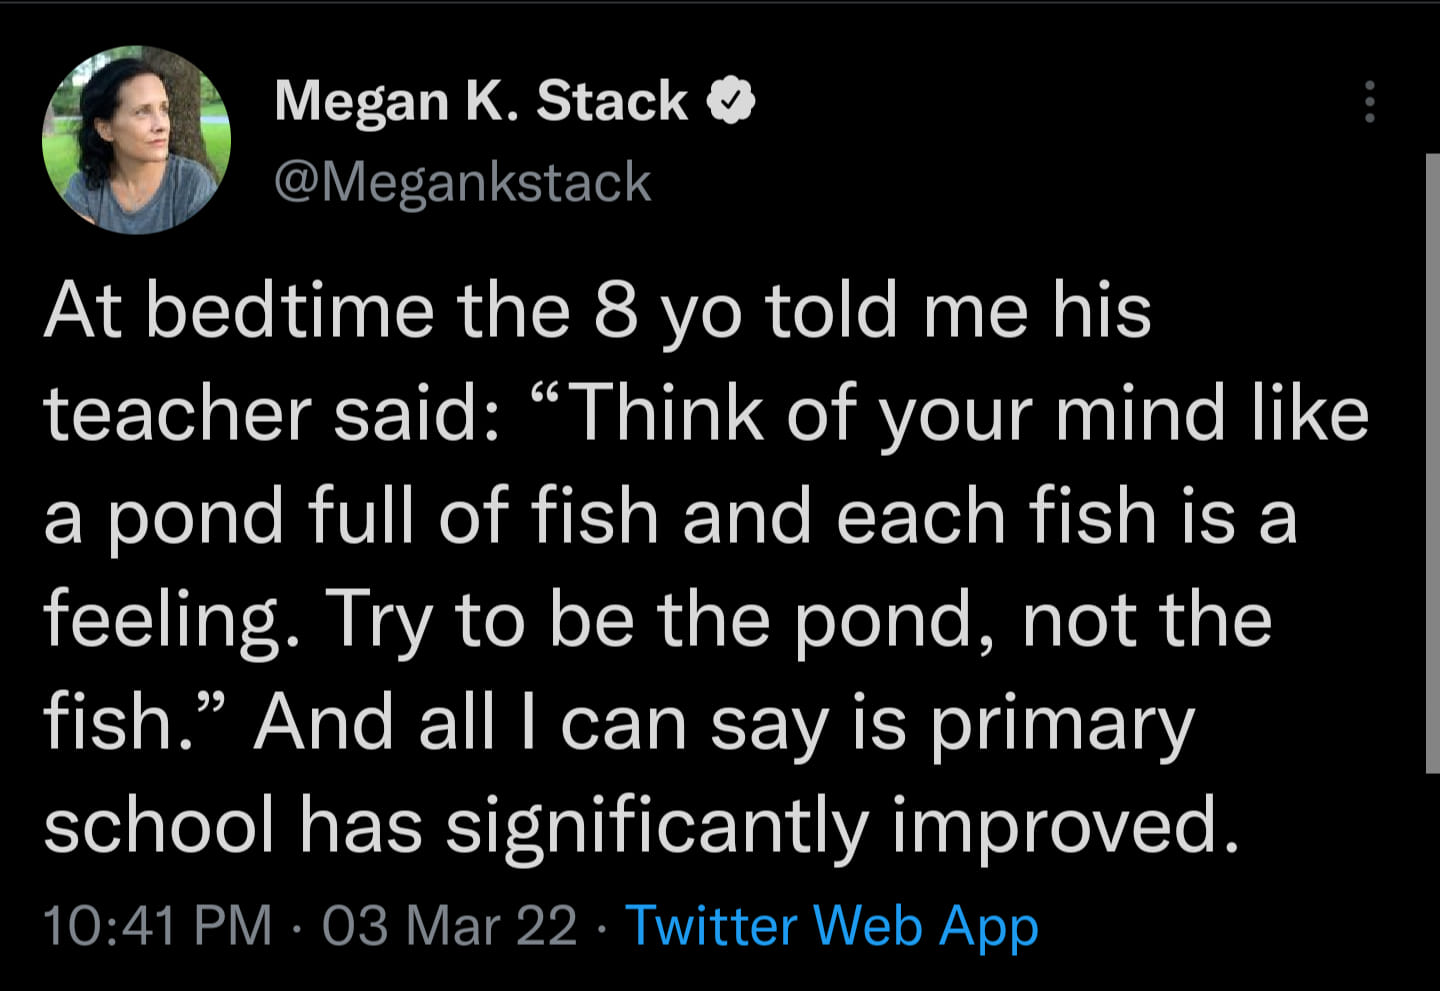This screenshot has height=991, width=1440.
Task: Open the tweet's three-dot more options menu
Action: point(1369,101)
